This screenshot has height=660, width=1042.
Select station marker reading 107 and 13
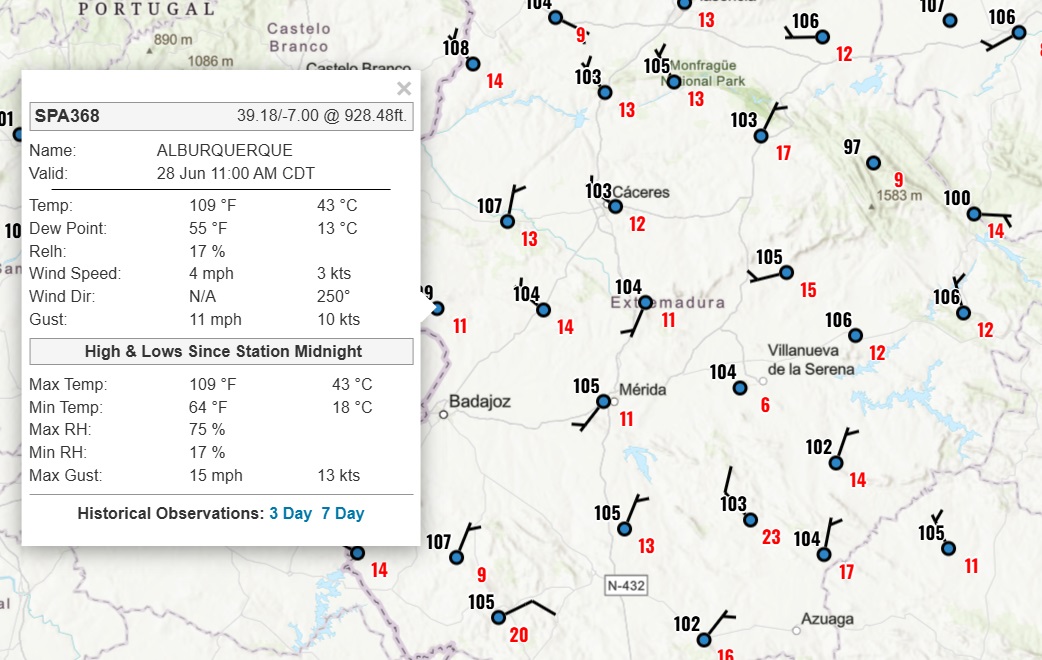point(507,221)
